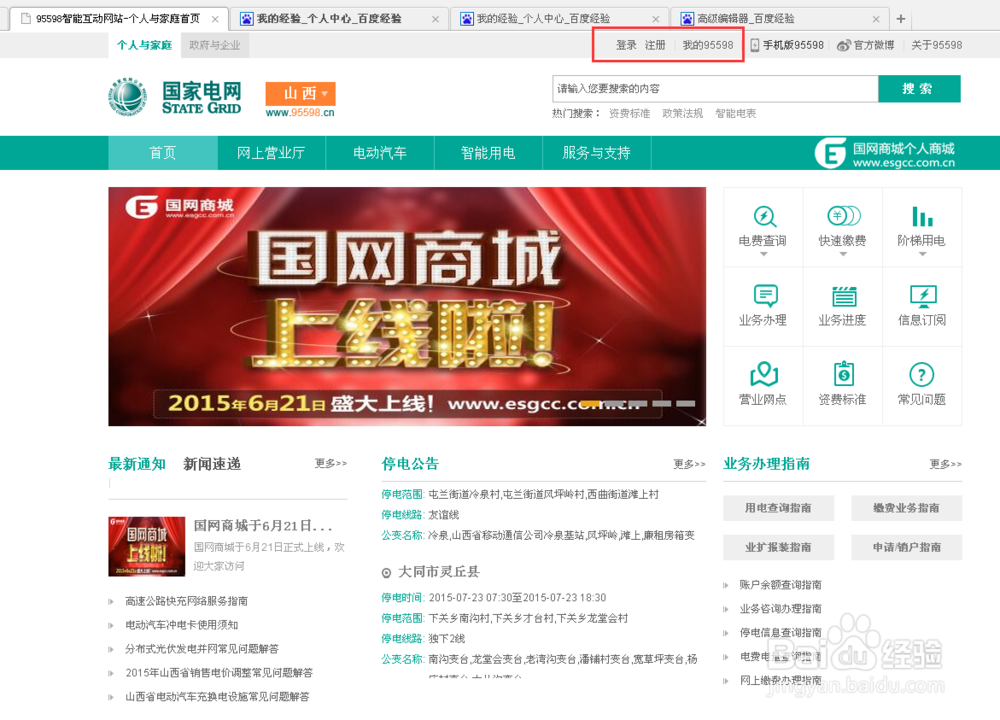
Task: Open the 停电信息查询指南 link
Action: pos(781,633)
